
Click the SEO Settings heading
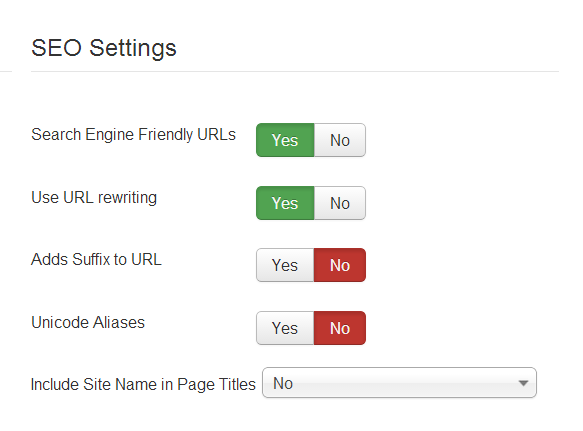coord(104,48)
